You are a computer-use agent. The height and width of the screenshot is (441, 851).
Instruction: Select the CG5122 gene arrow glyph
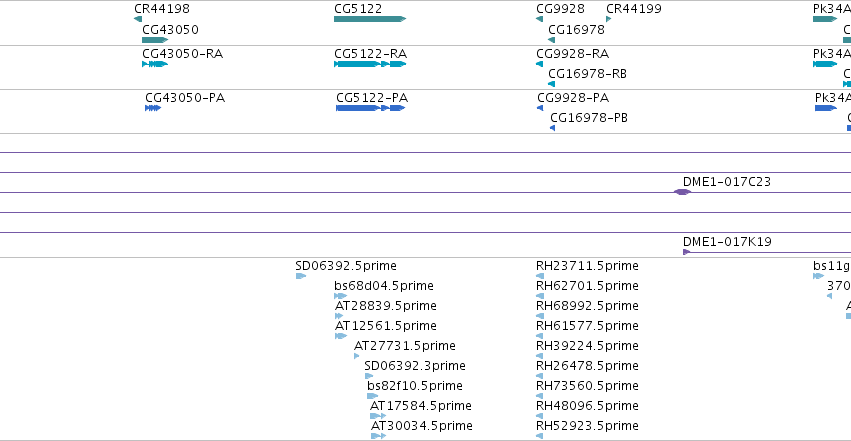point(370,19)
